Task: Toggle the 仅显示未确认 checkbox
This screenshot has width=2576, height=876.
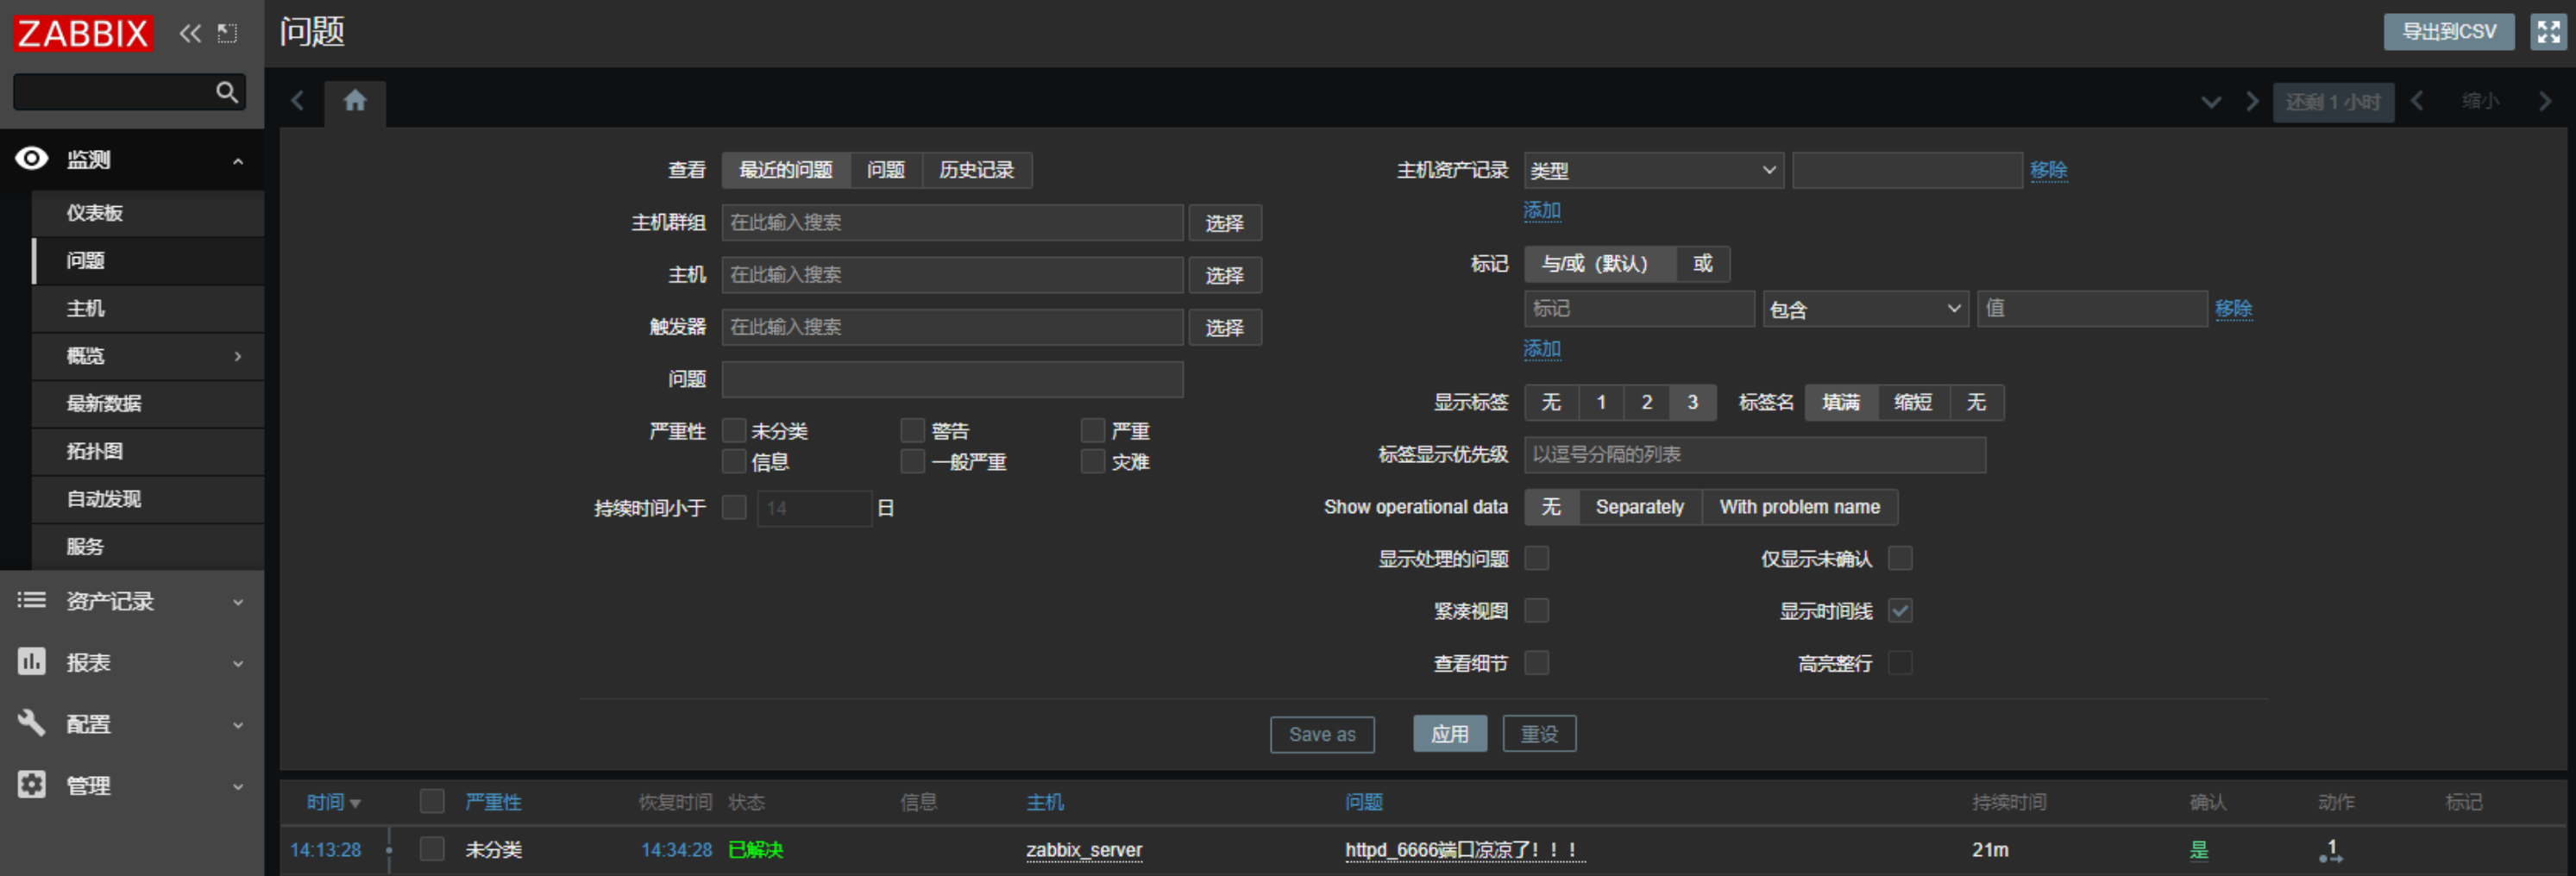Action: point(1900,558)
